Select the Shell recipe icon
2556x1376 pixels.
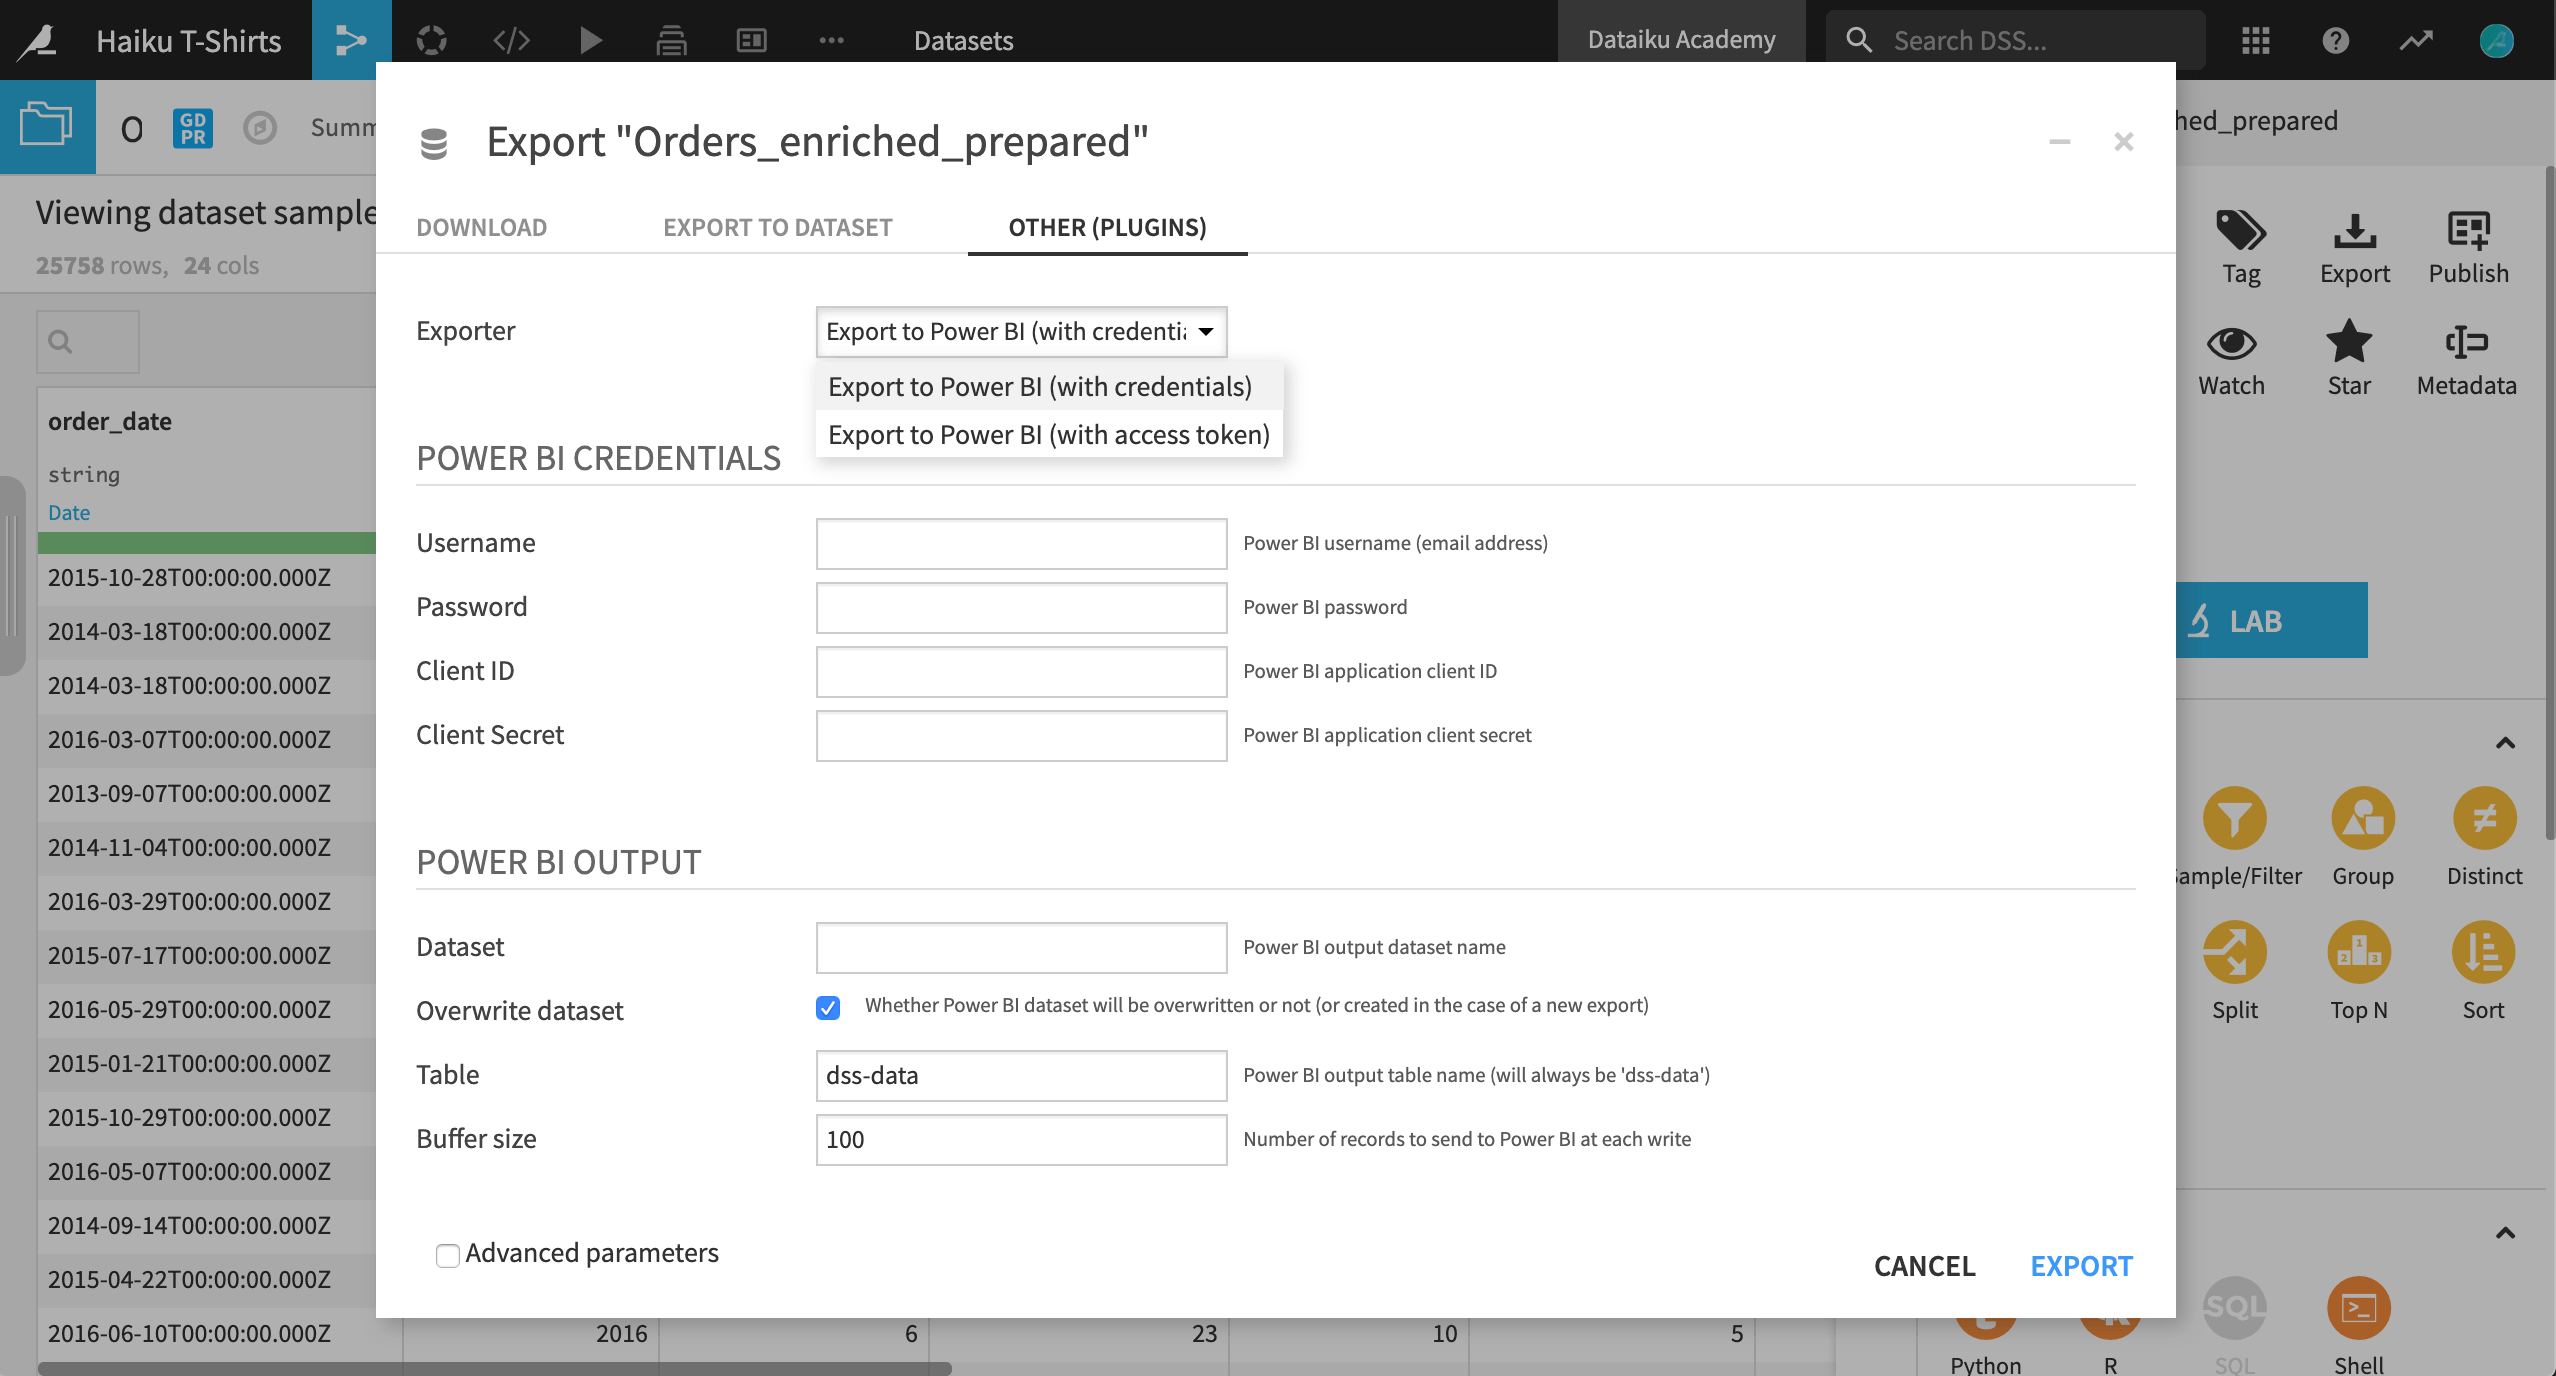2359,1308
